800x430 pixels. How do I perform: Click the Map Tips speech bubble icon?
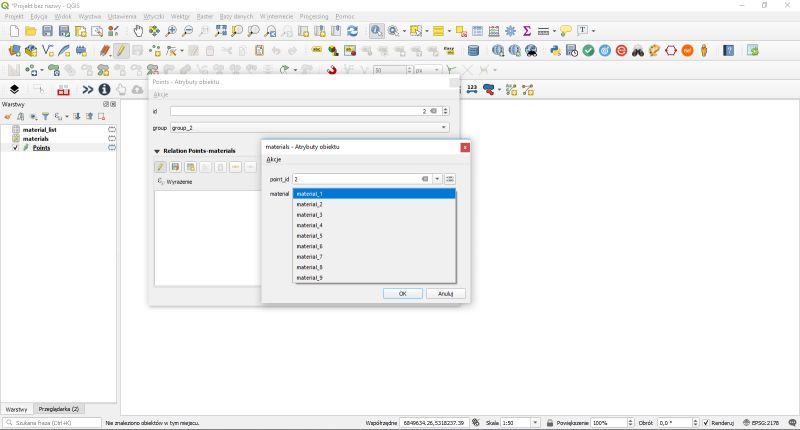coord(565,31)
